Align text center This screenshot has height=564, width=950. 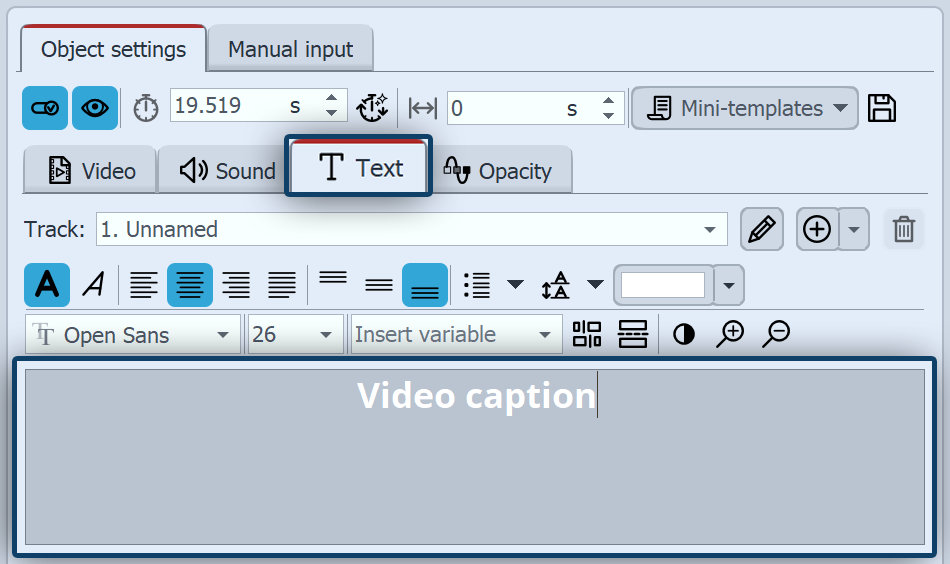point(190,285)
